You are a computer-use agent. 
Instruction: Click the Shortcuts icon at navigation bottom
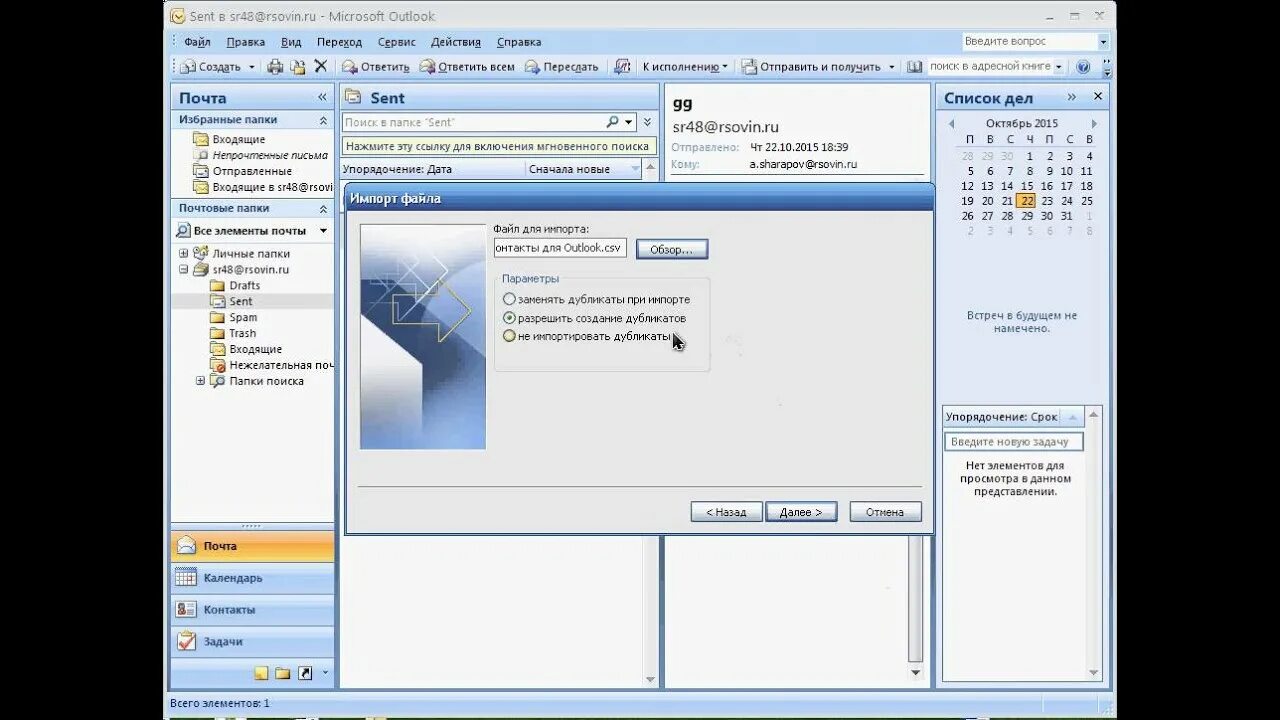click(305, 673)
